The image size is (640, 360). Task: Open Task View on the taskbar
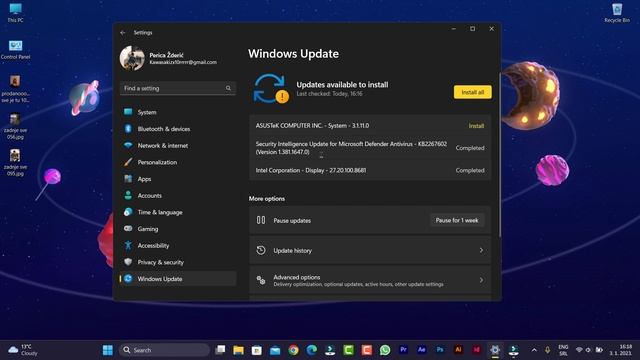(x=220, y=350)
